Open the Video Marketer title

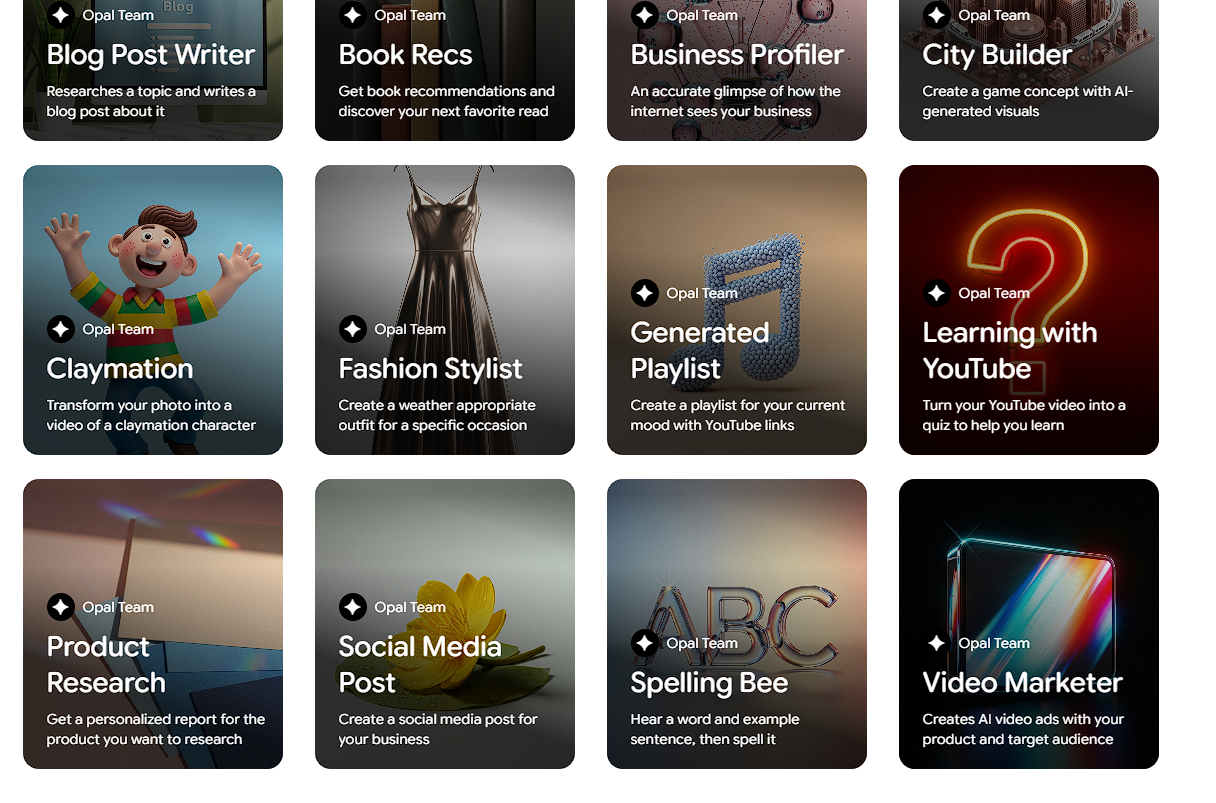pos(1023,683)
